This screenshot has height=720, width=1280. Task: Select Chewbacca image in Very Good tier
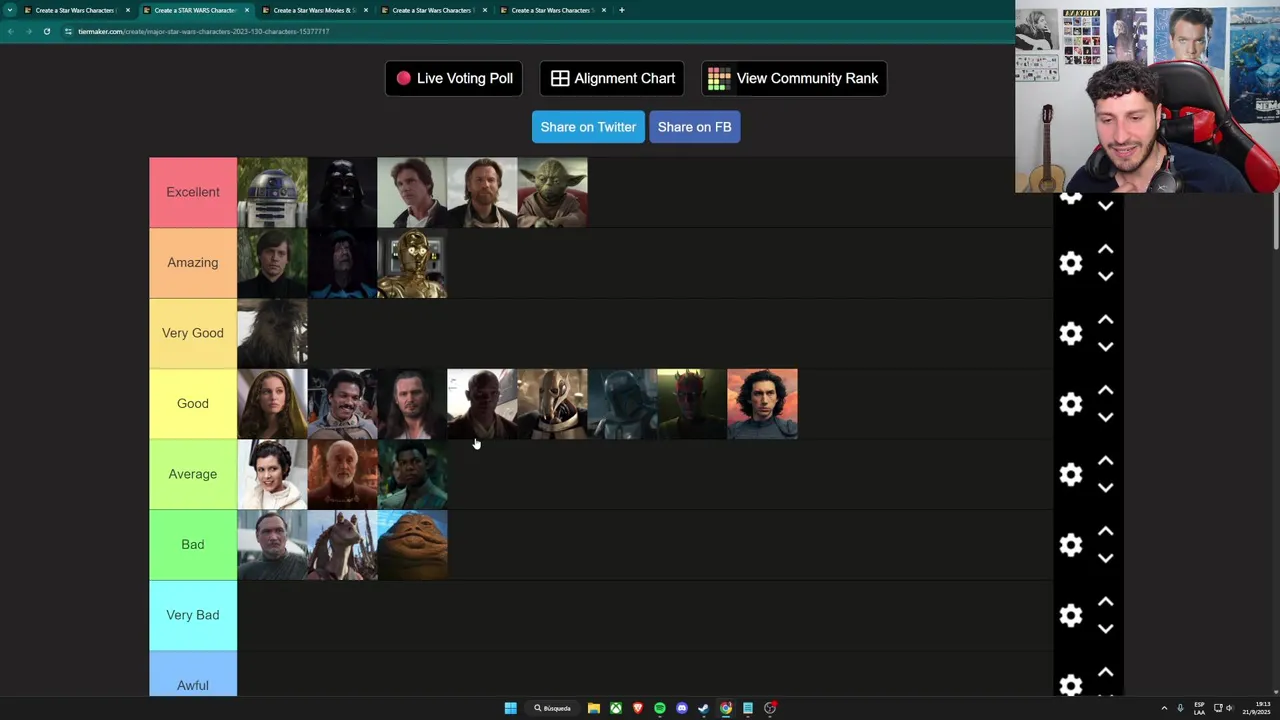pos(272,333)
